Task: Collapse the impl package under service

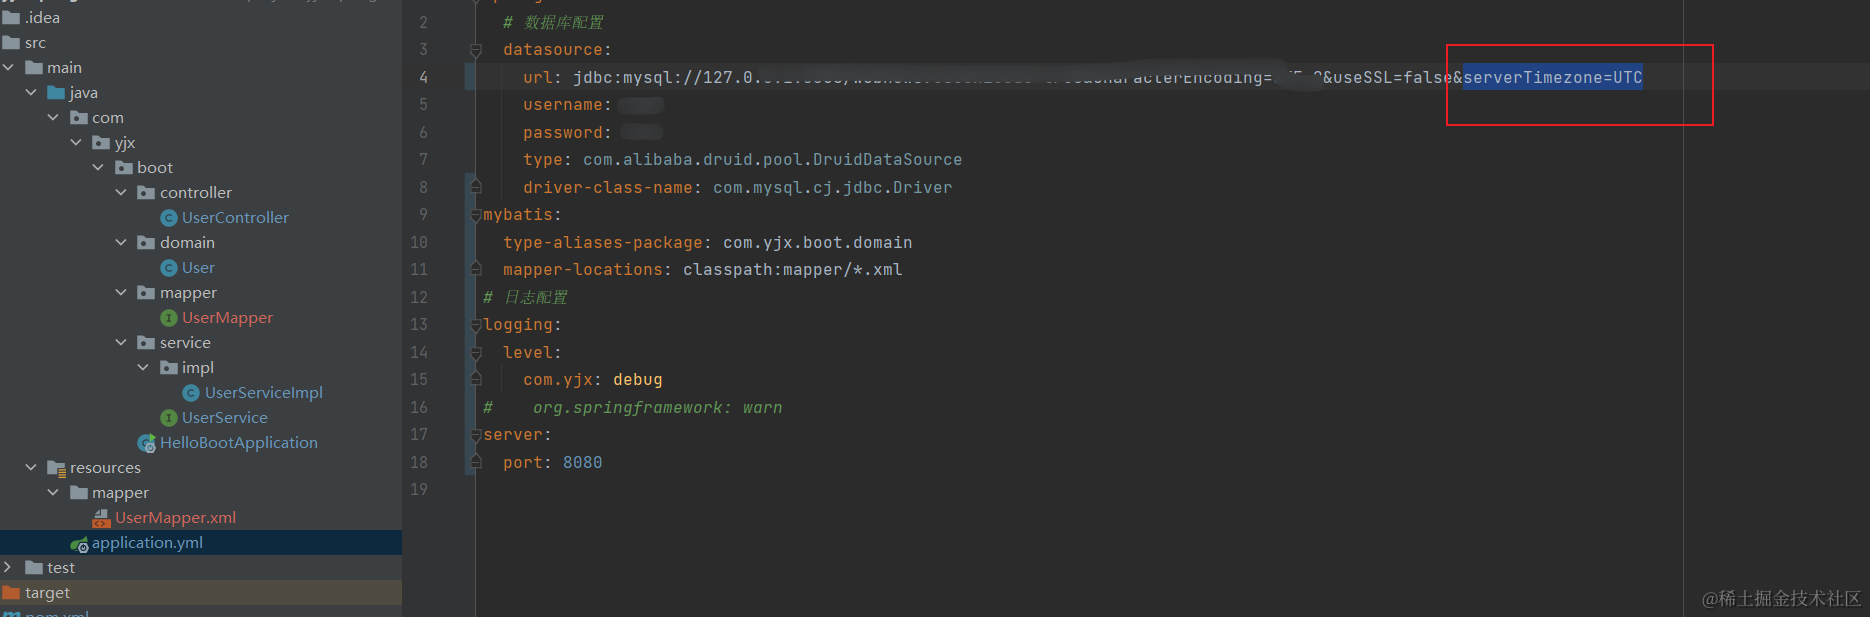Action: click(x=143, y=367)
